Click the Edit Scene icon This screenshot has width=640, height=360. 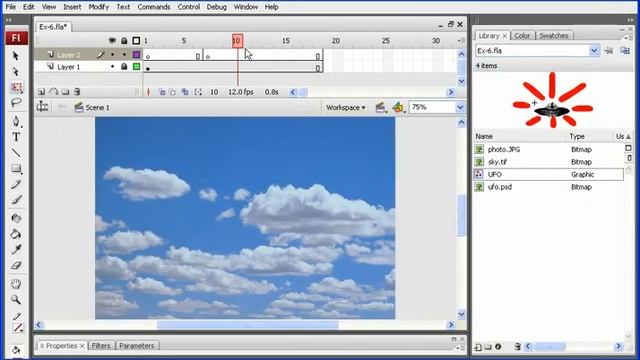coord(380,107)
